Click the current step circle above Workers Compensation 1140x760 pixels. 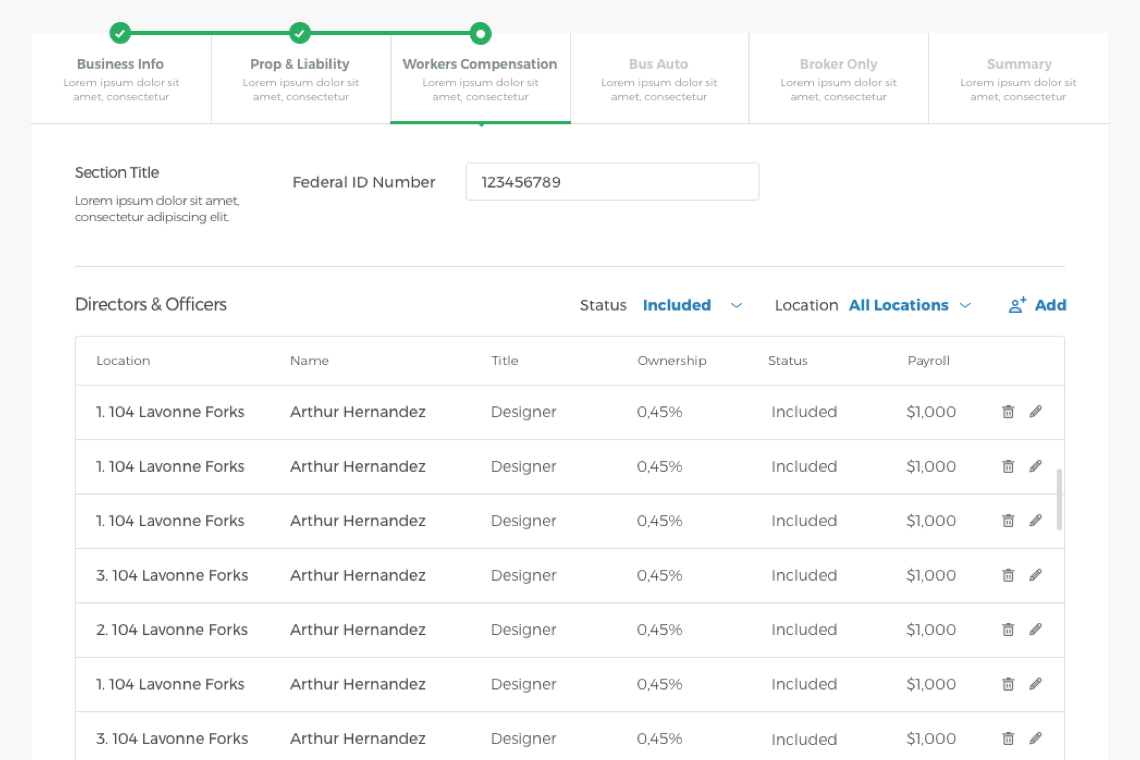coord(480,33)
